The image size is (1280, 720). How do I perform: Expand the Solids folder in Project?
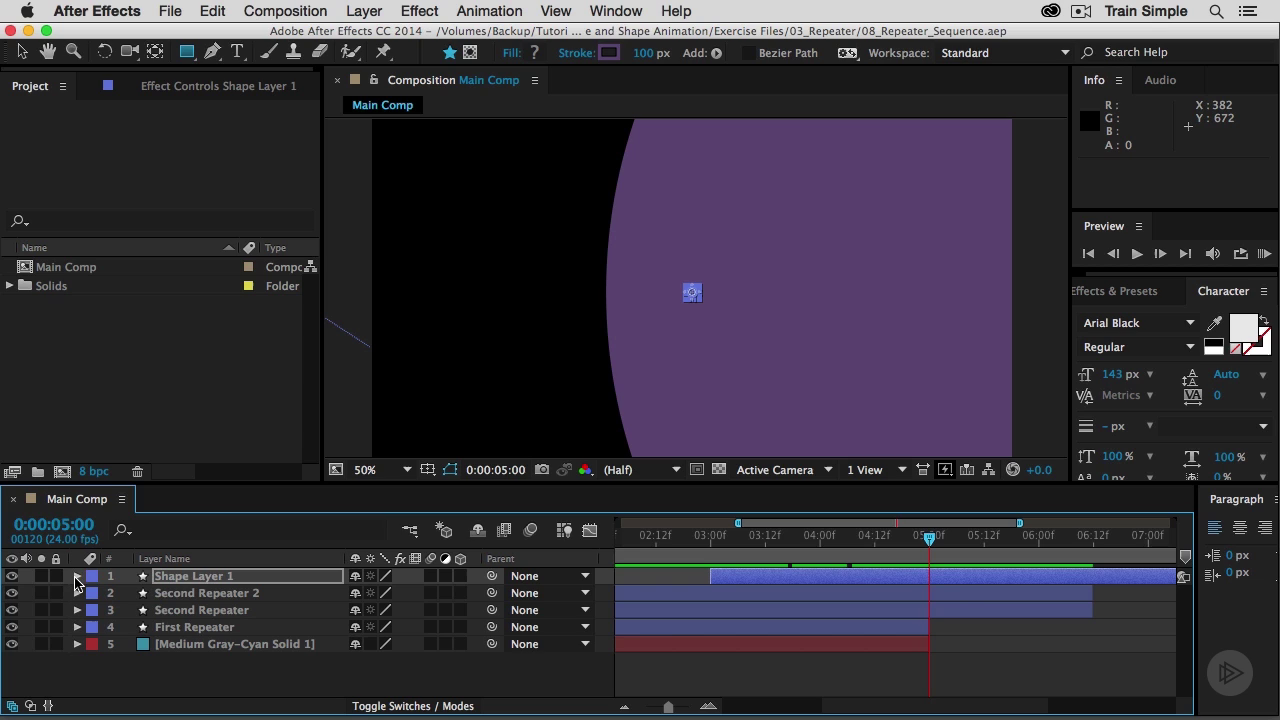[x=10, y=286]
